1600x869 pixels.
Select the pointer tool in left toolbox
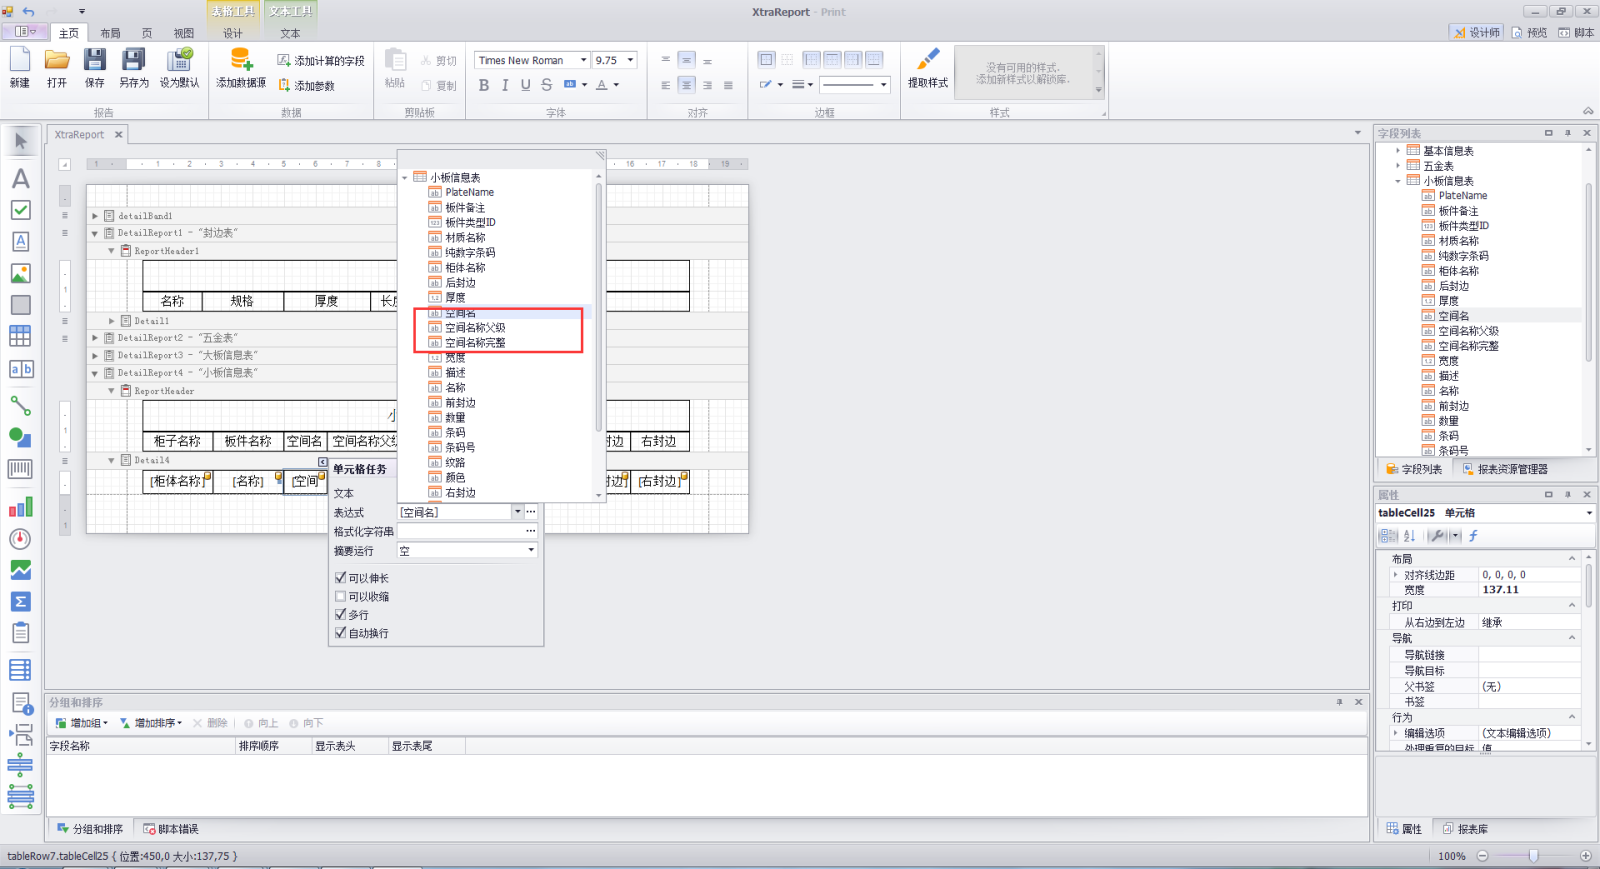pos(20,142)
